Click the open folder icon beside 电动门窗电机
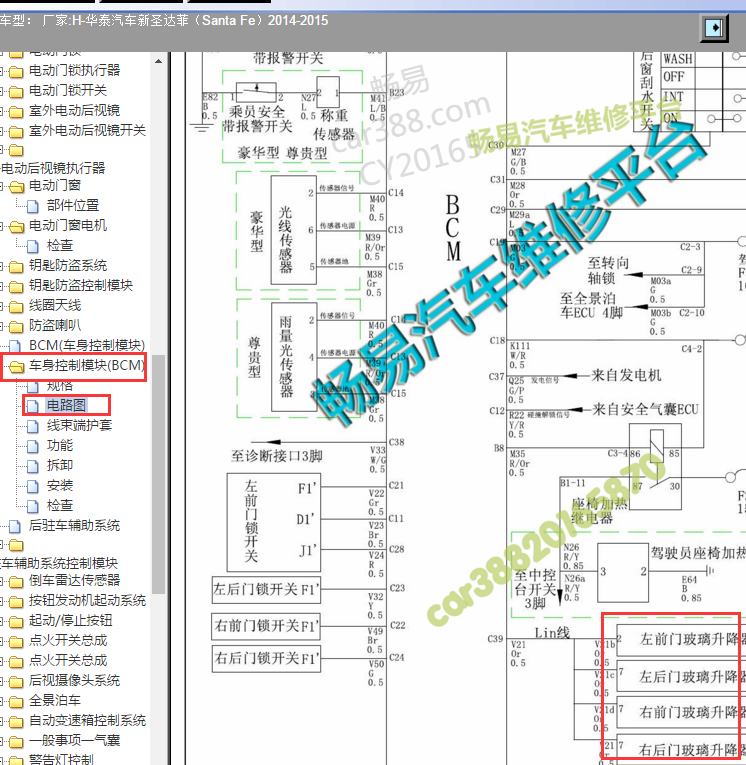The width and height of the screenshot is (746, 765). tap(16, 226)
